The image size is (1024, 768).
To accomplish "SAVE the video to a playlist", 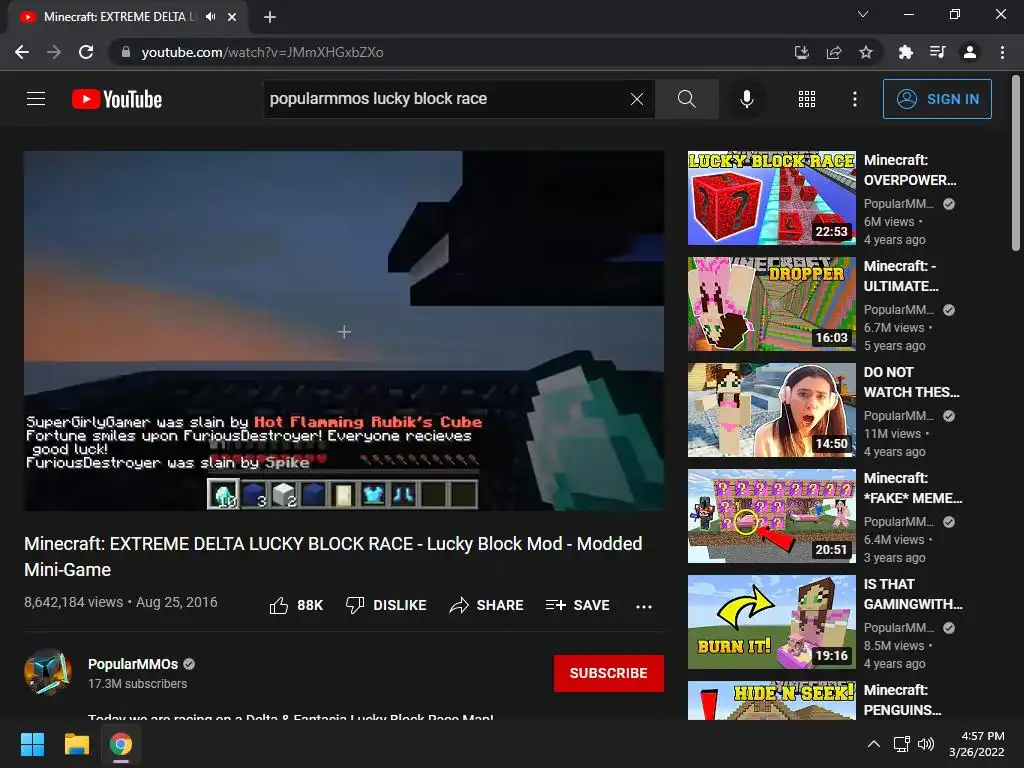I will [x=577, y=605].
